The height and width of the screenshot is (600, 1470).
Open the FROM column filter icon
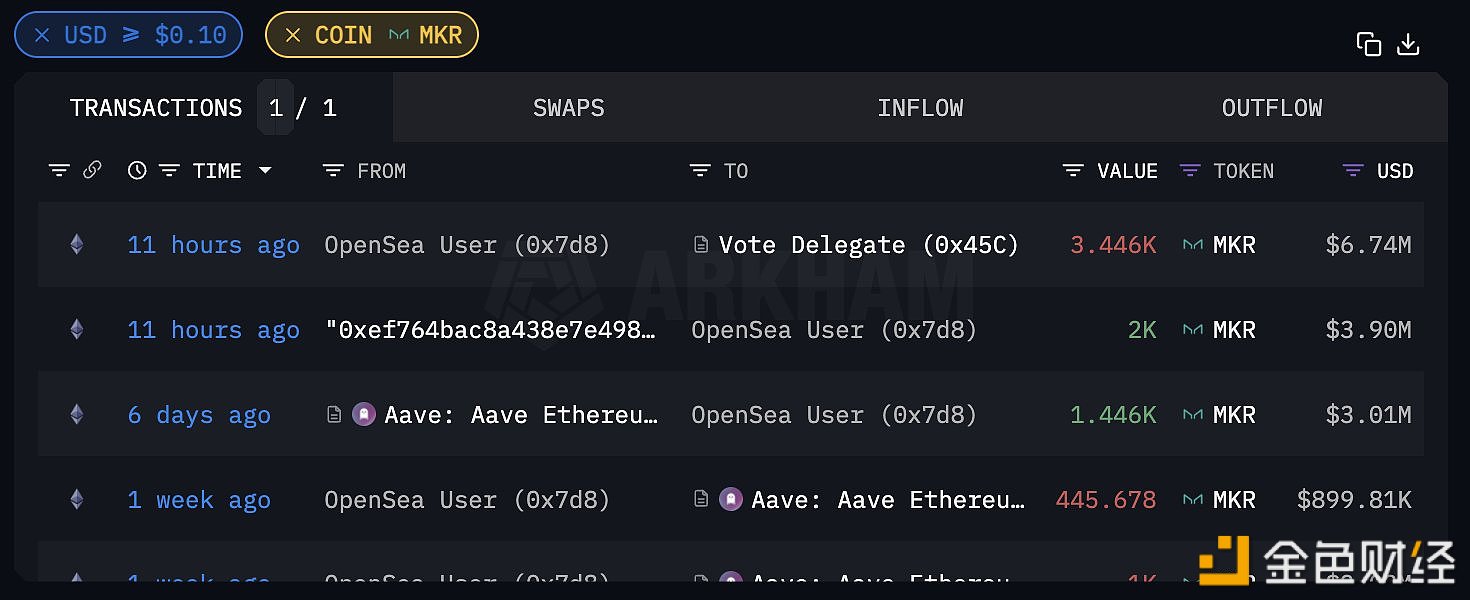tap(333, 171)
